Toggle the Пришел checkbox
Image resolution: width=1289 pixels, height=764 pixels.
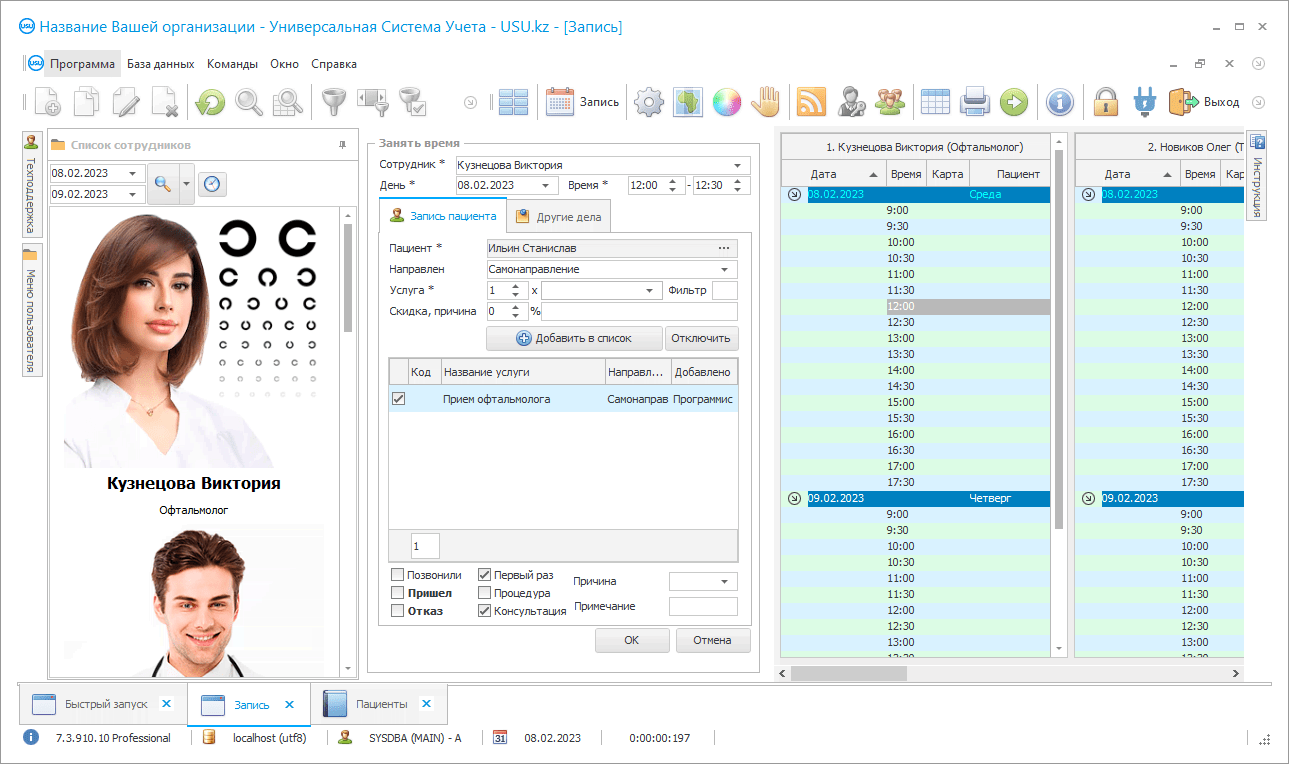398,593
